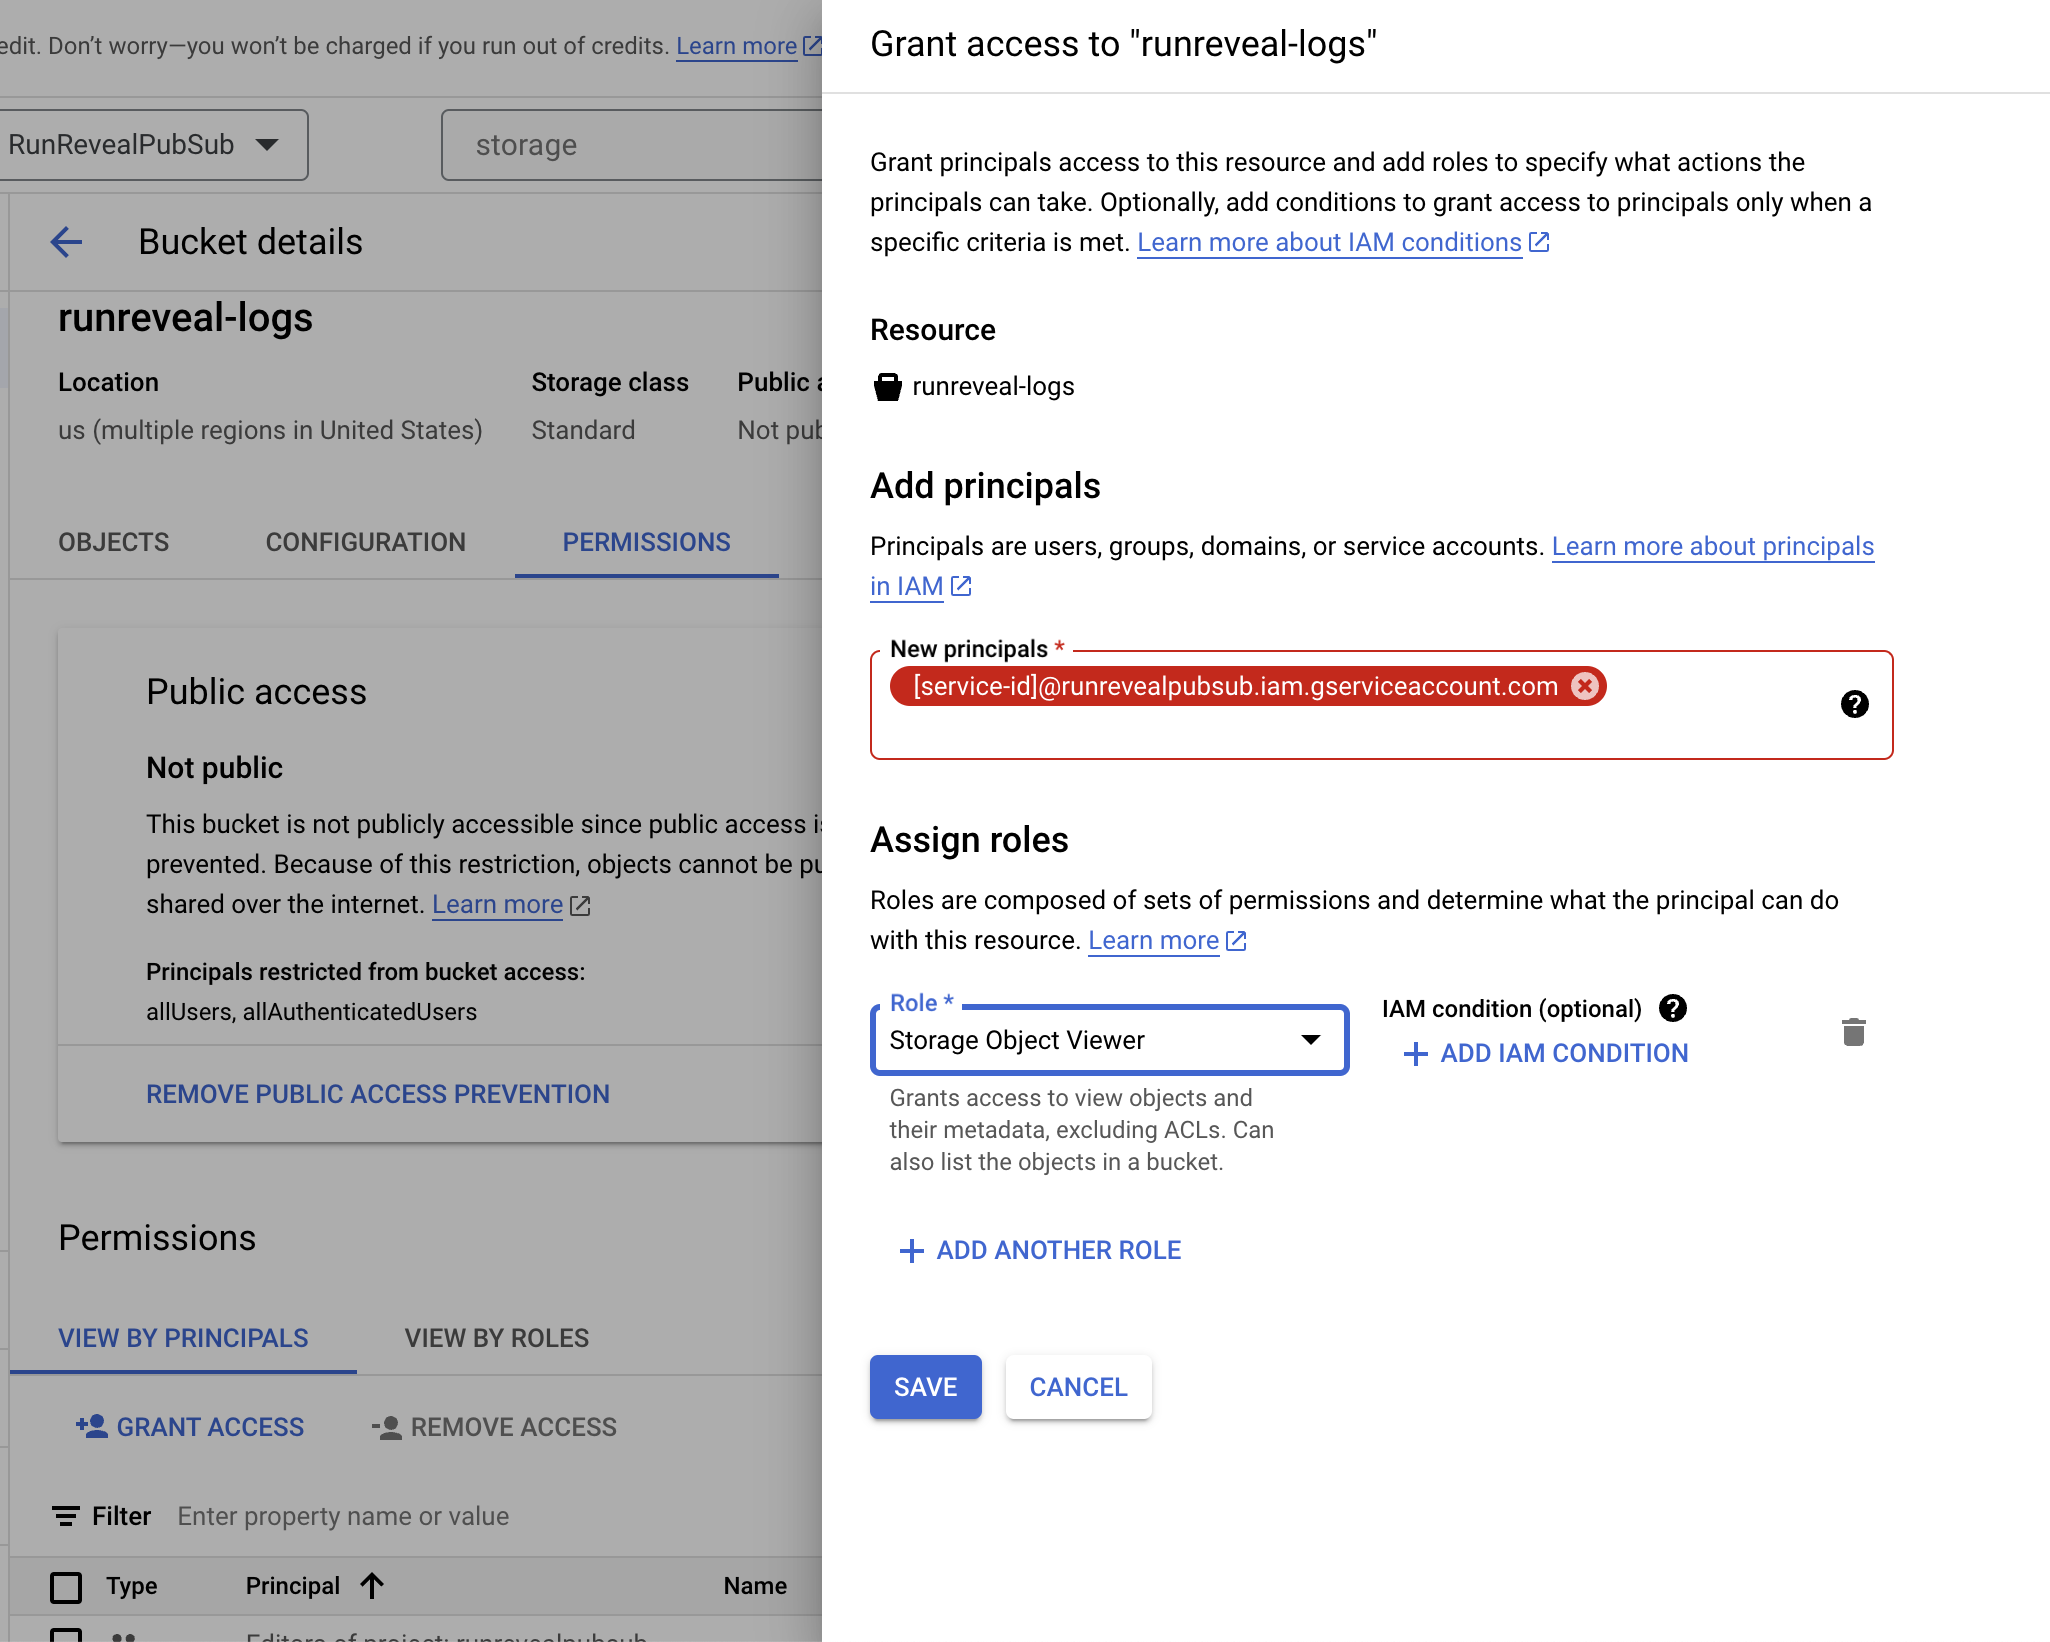The width and height of the screenshot is (2050, 1642).
Task: Click the back arrow beside Bucket details
Action: coord(66,242)
